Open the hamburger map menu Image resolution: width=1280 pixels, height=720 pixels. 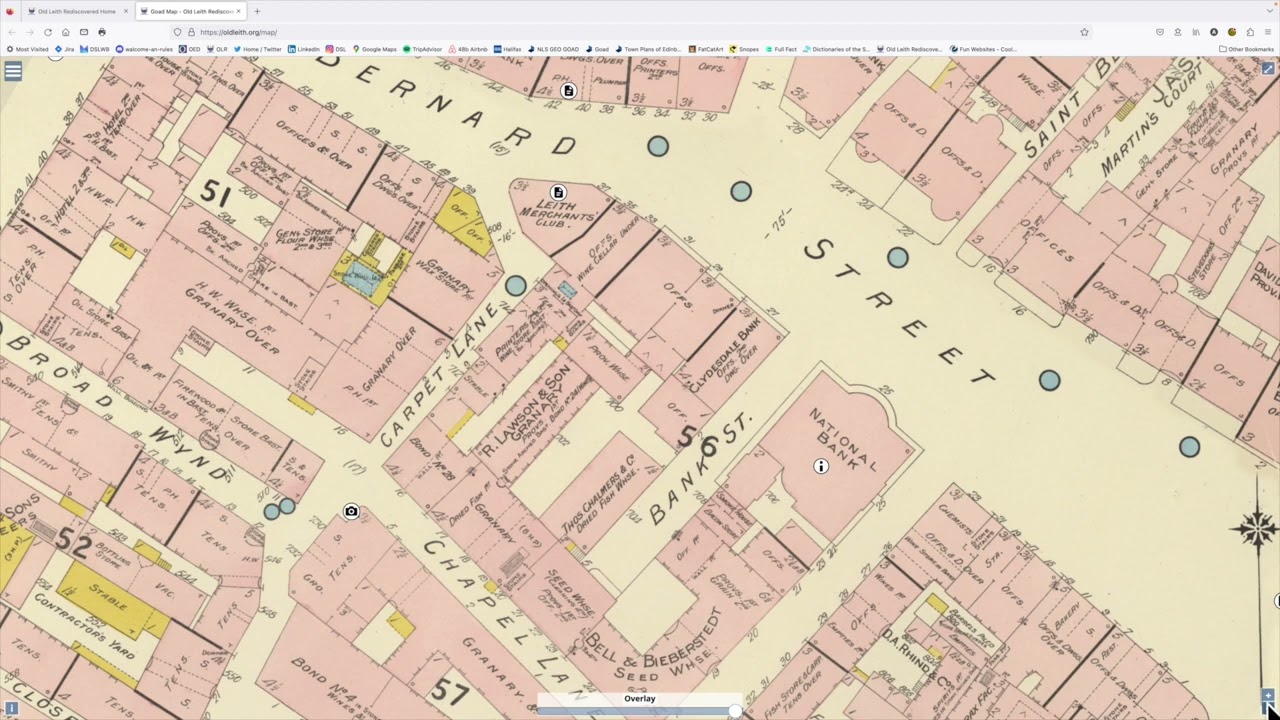[x=13, y=71]
